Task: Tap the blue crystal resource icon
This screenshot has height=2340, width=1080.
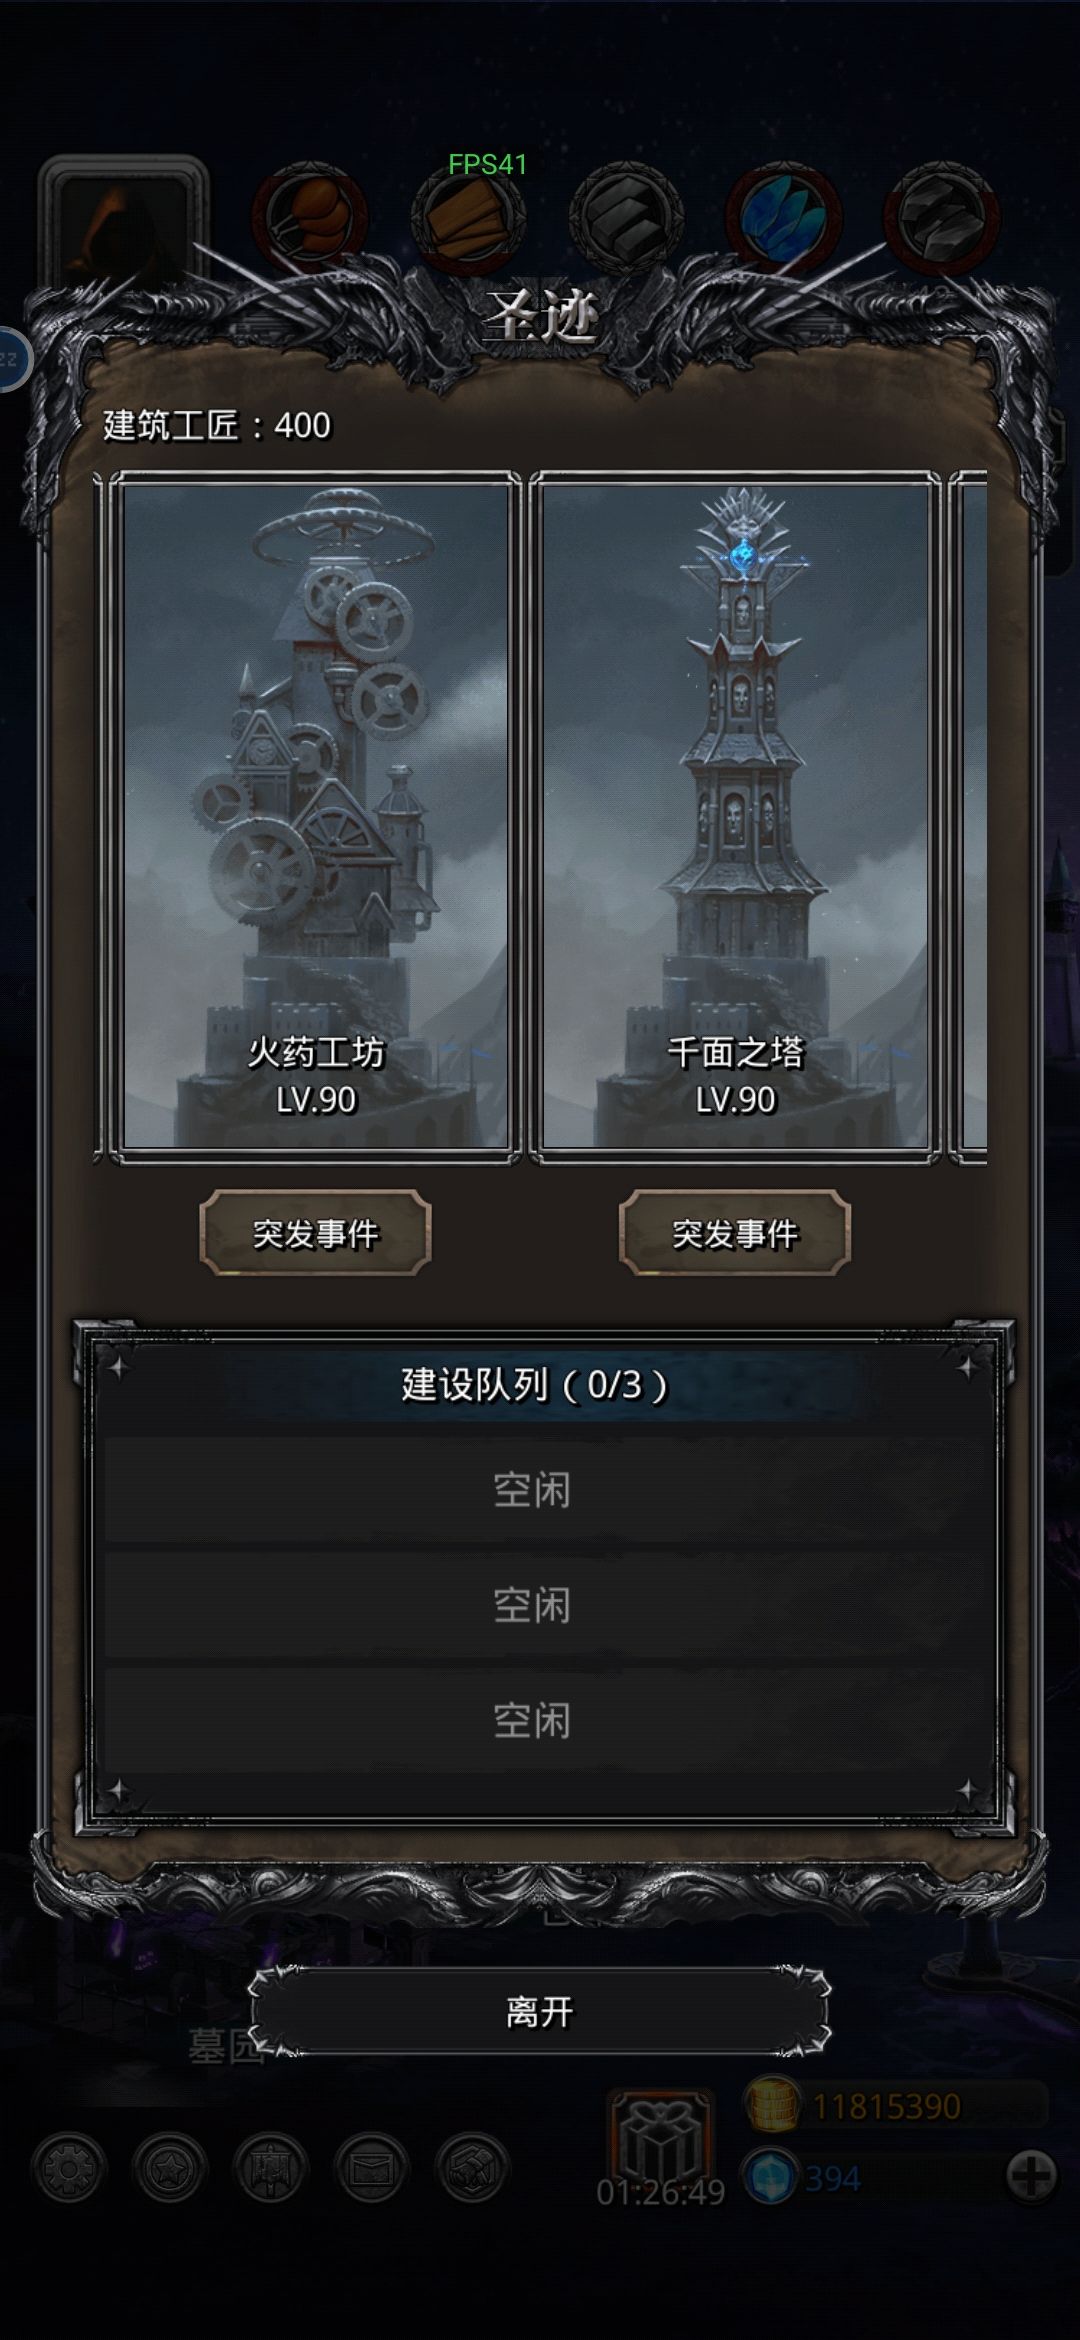Action: 784,218
